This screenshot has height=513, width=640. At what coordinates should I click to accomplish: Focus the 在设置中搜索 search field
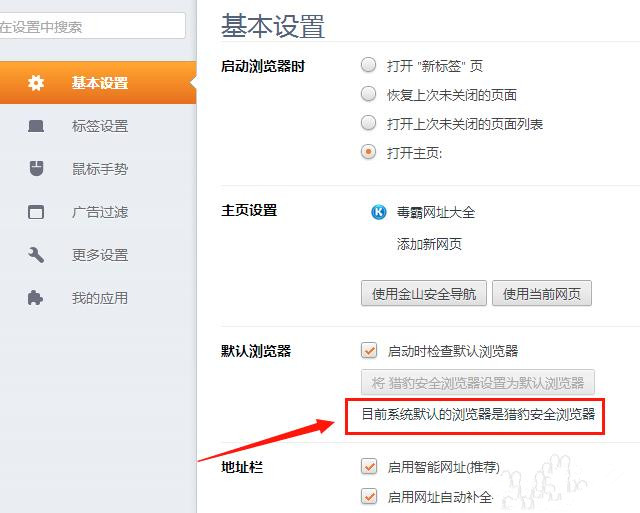pos(90,27)
